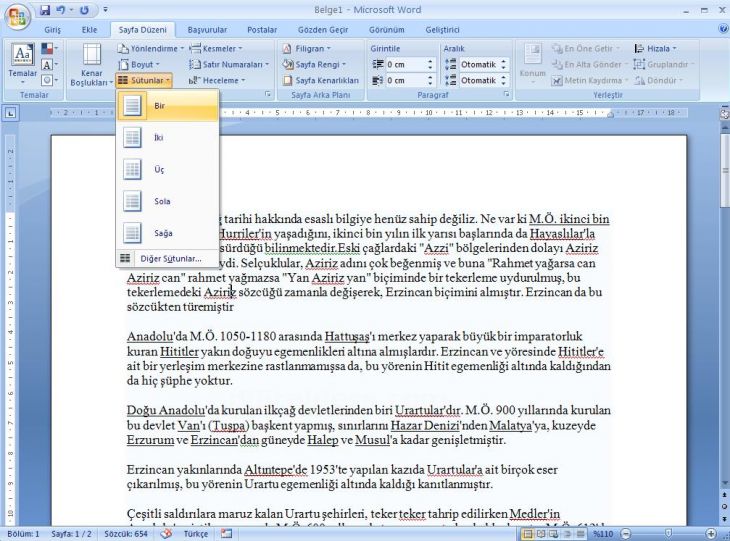Increase spacing after with stepper arrow
This screenshot has width=730, height=541.
pyautogui.click(x=504, y=77)
